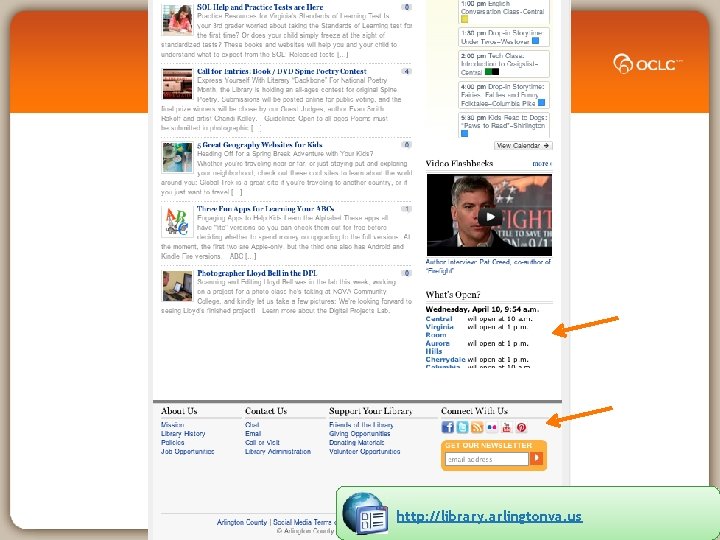Play the Video Flashbacks author interview
Image resolution: width=720 pixels, height=540 pixels.
click(489, 216)
